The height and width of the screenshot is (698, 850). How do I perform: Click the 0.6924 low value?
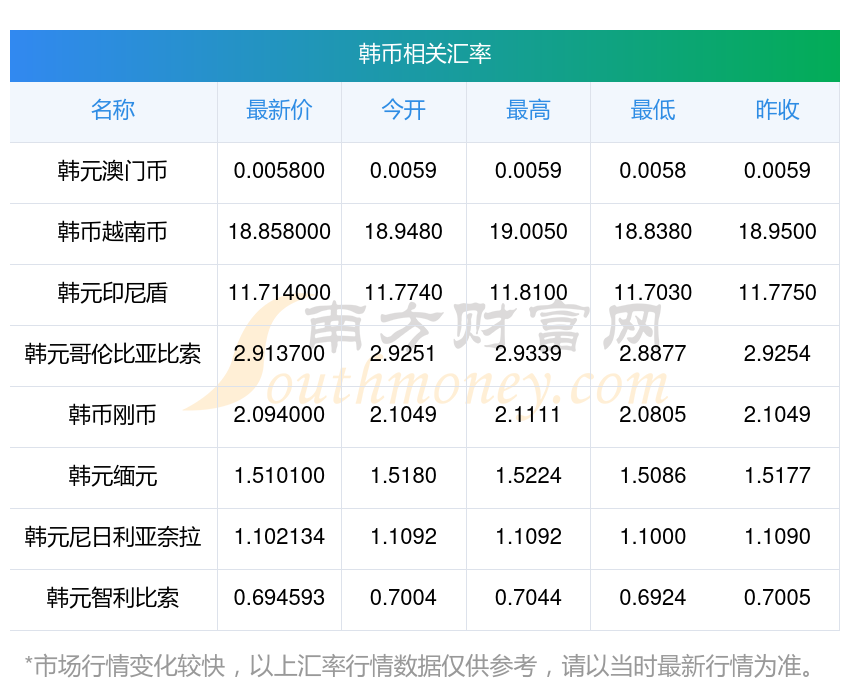(653, 598)
